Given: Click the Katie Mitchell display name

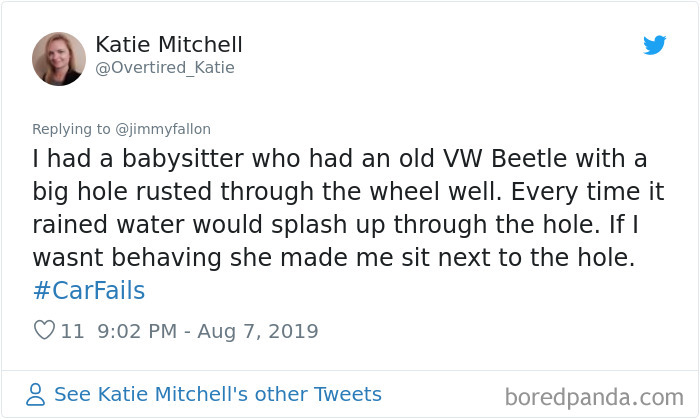Looking at the screenshot, I should [x=169, y=45].
